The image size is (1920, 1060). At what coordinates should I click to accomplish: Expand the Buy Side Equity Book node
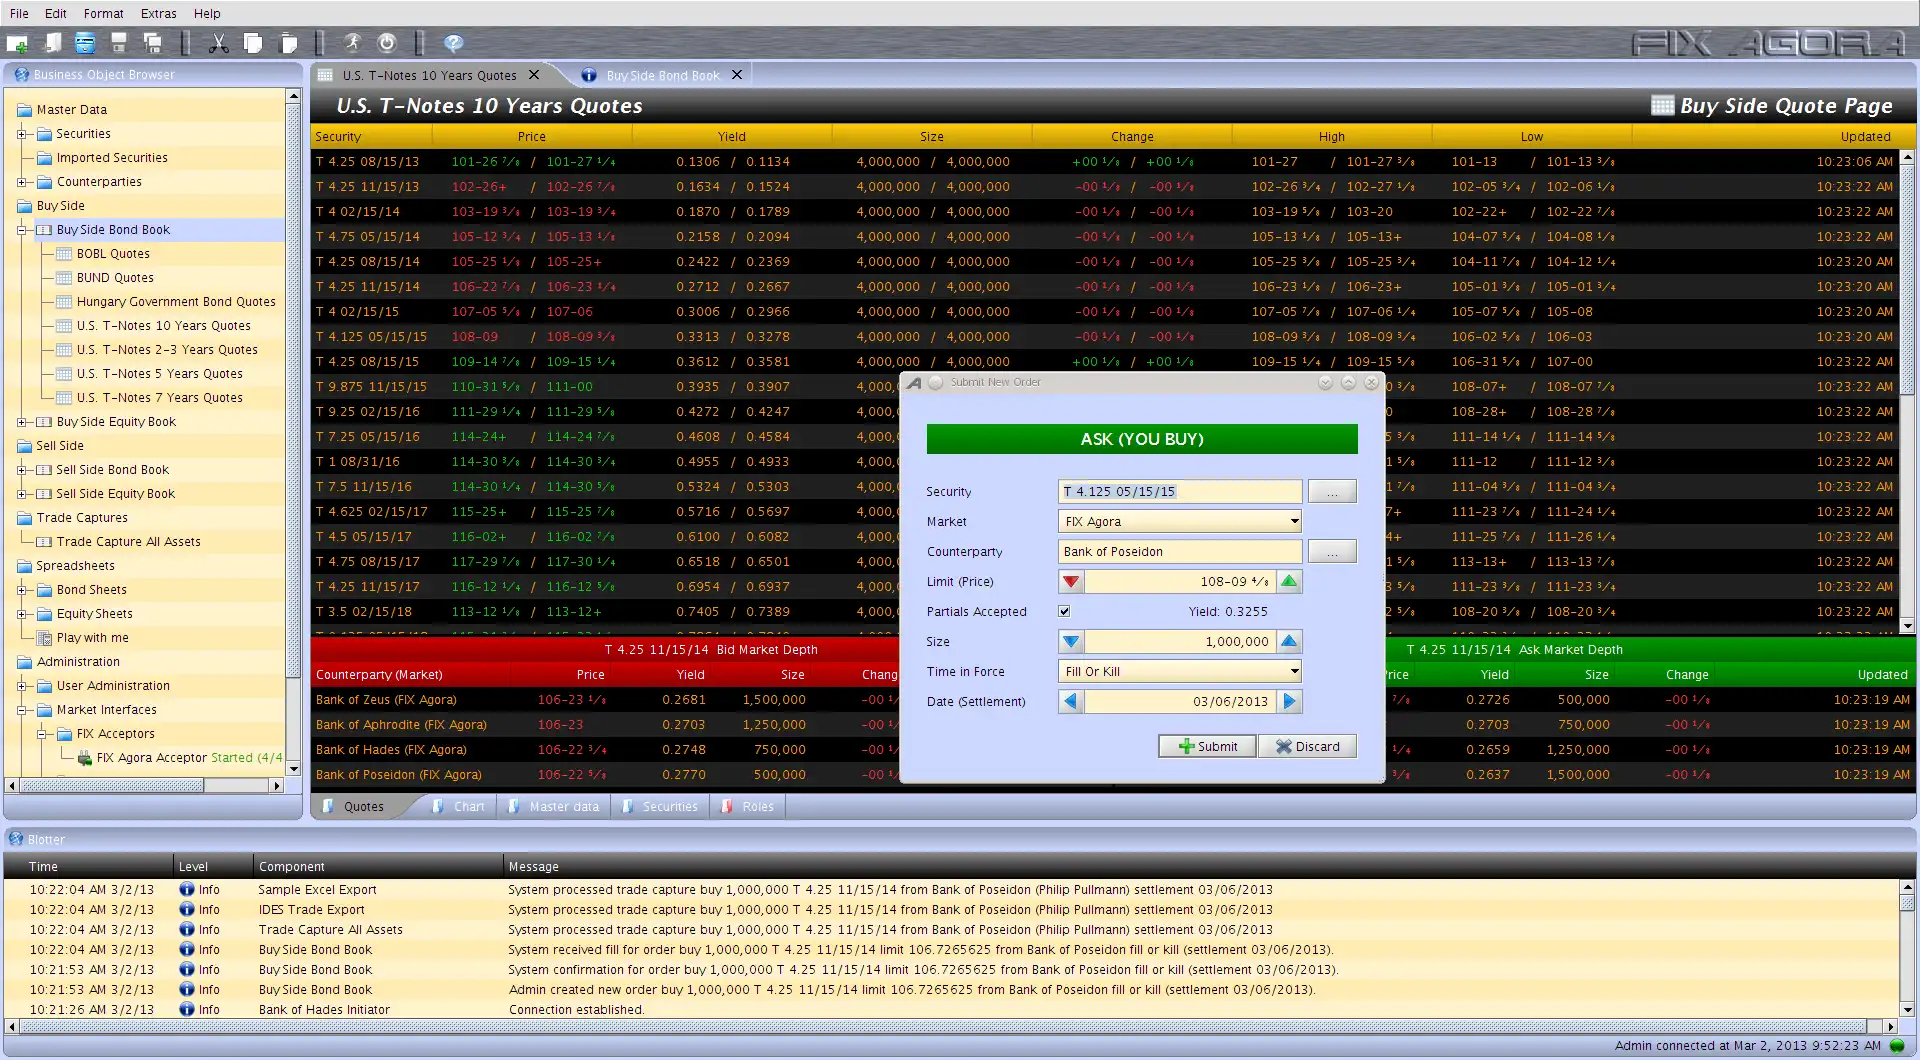click(21, 422)
